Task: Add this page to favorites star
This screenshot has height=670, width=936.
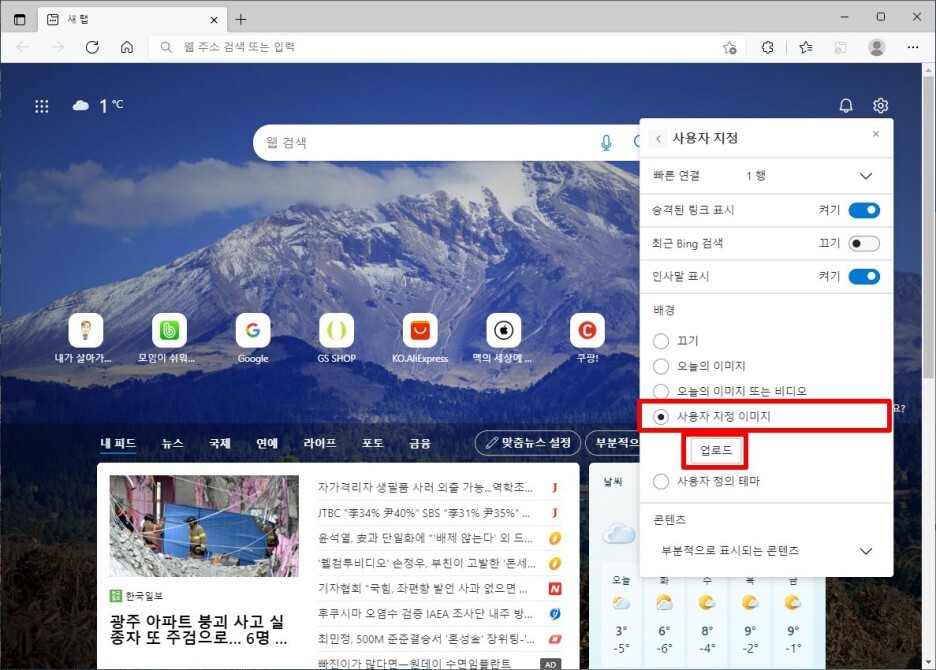Action: tap(729, 47)
